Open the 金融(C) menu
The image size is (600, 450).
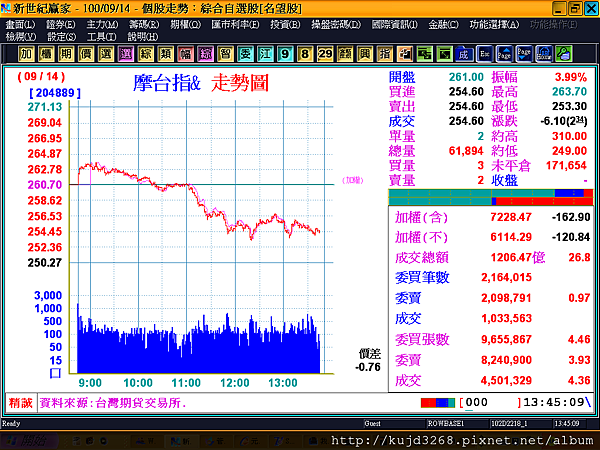pyautogui.click(x=443, y=24)
